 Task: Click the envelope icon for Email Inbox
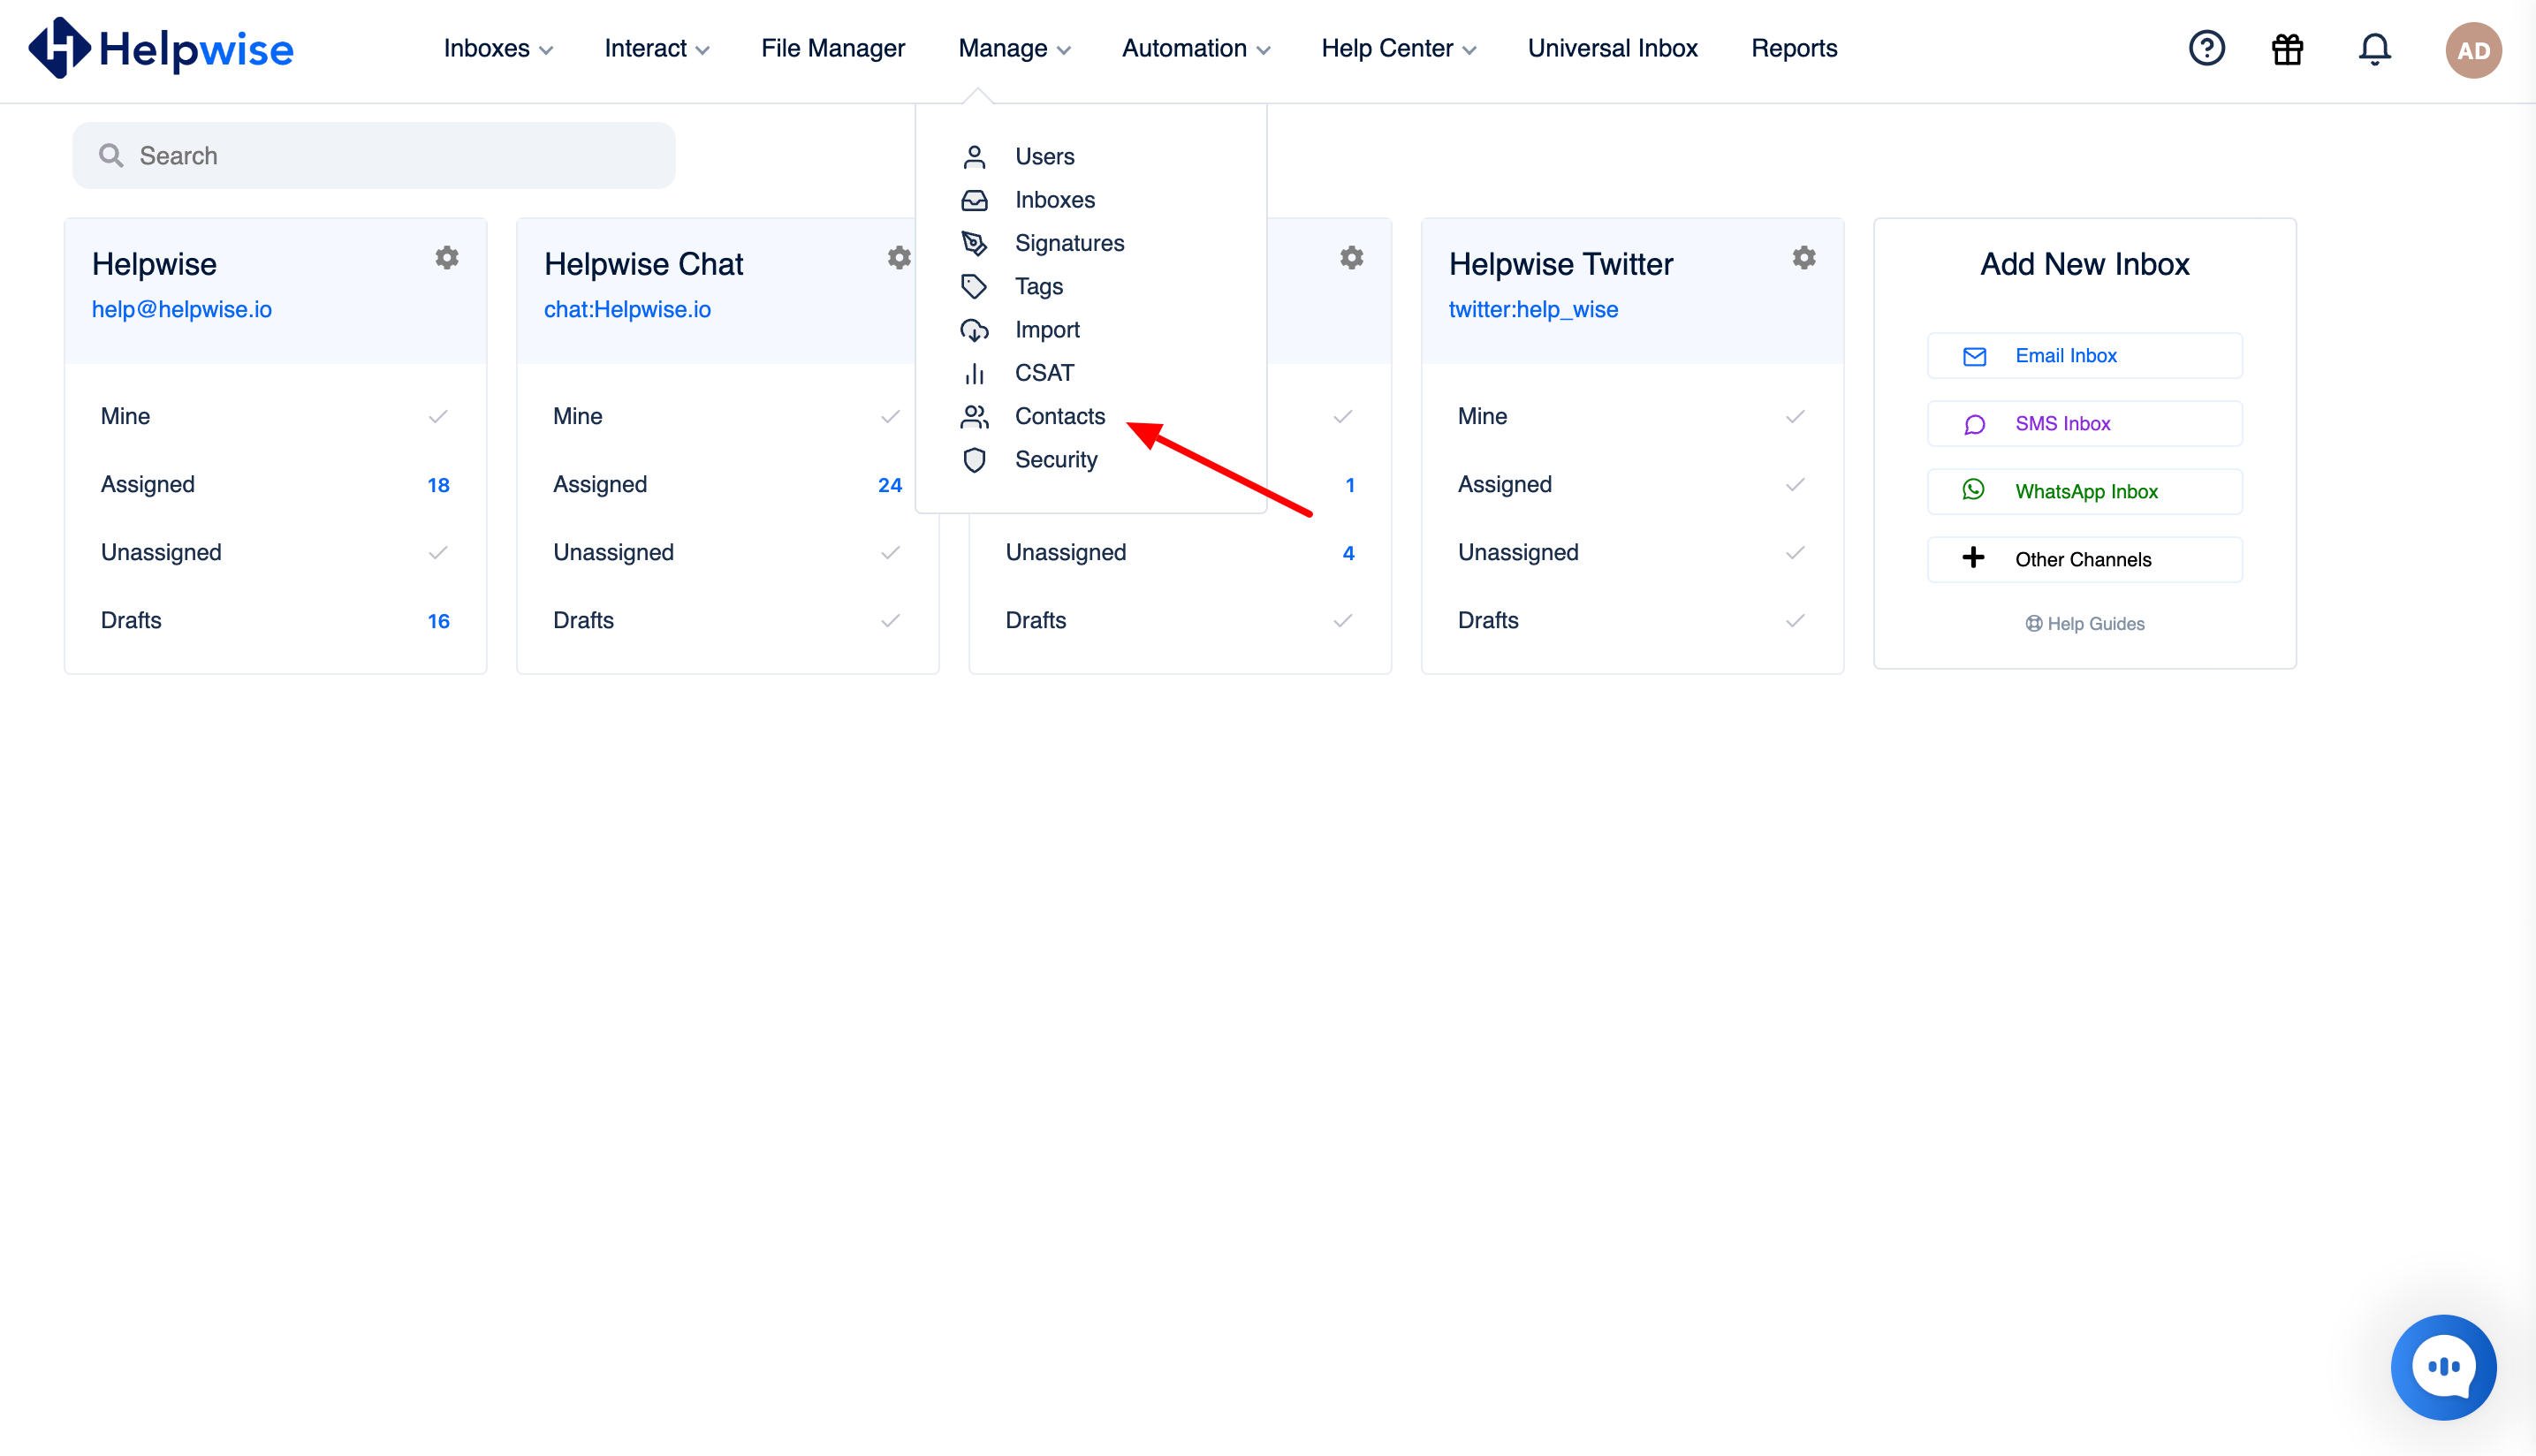(1974, 356)
